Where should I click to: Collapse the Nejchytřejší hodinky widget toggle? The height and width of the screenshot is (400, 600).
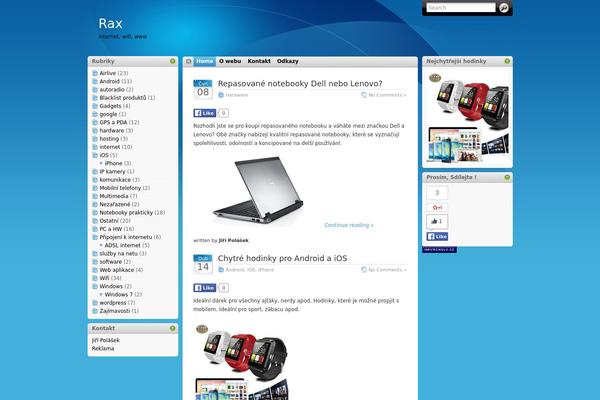pyautogui.click(x=507, y=61)
